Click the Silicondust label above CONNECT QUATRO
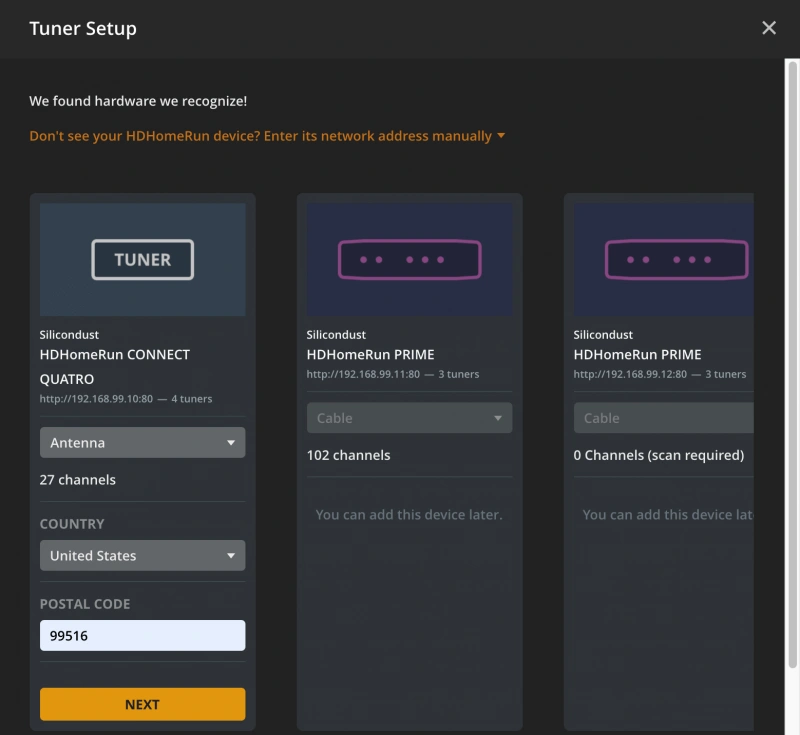The height and width of the screenshot is (735, 800). [69, 335]
